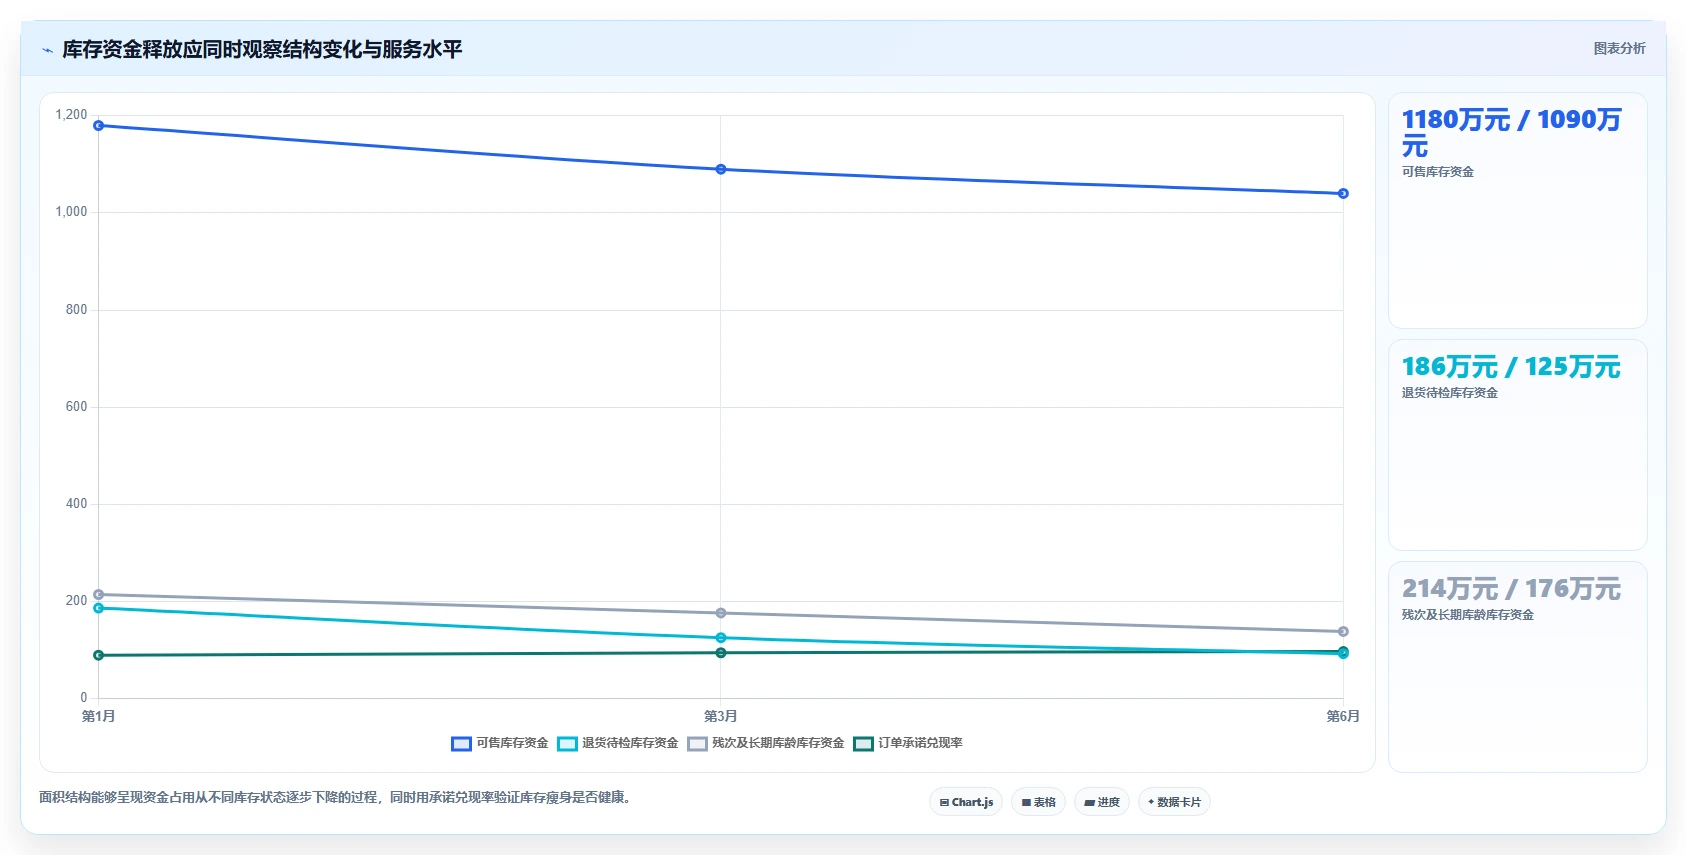This screenshot has width=1687, height=855.
Task: Click the footnote starting 面积结构能够呈现
Action: pos(337,797)
